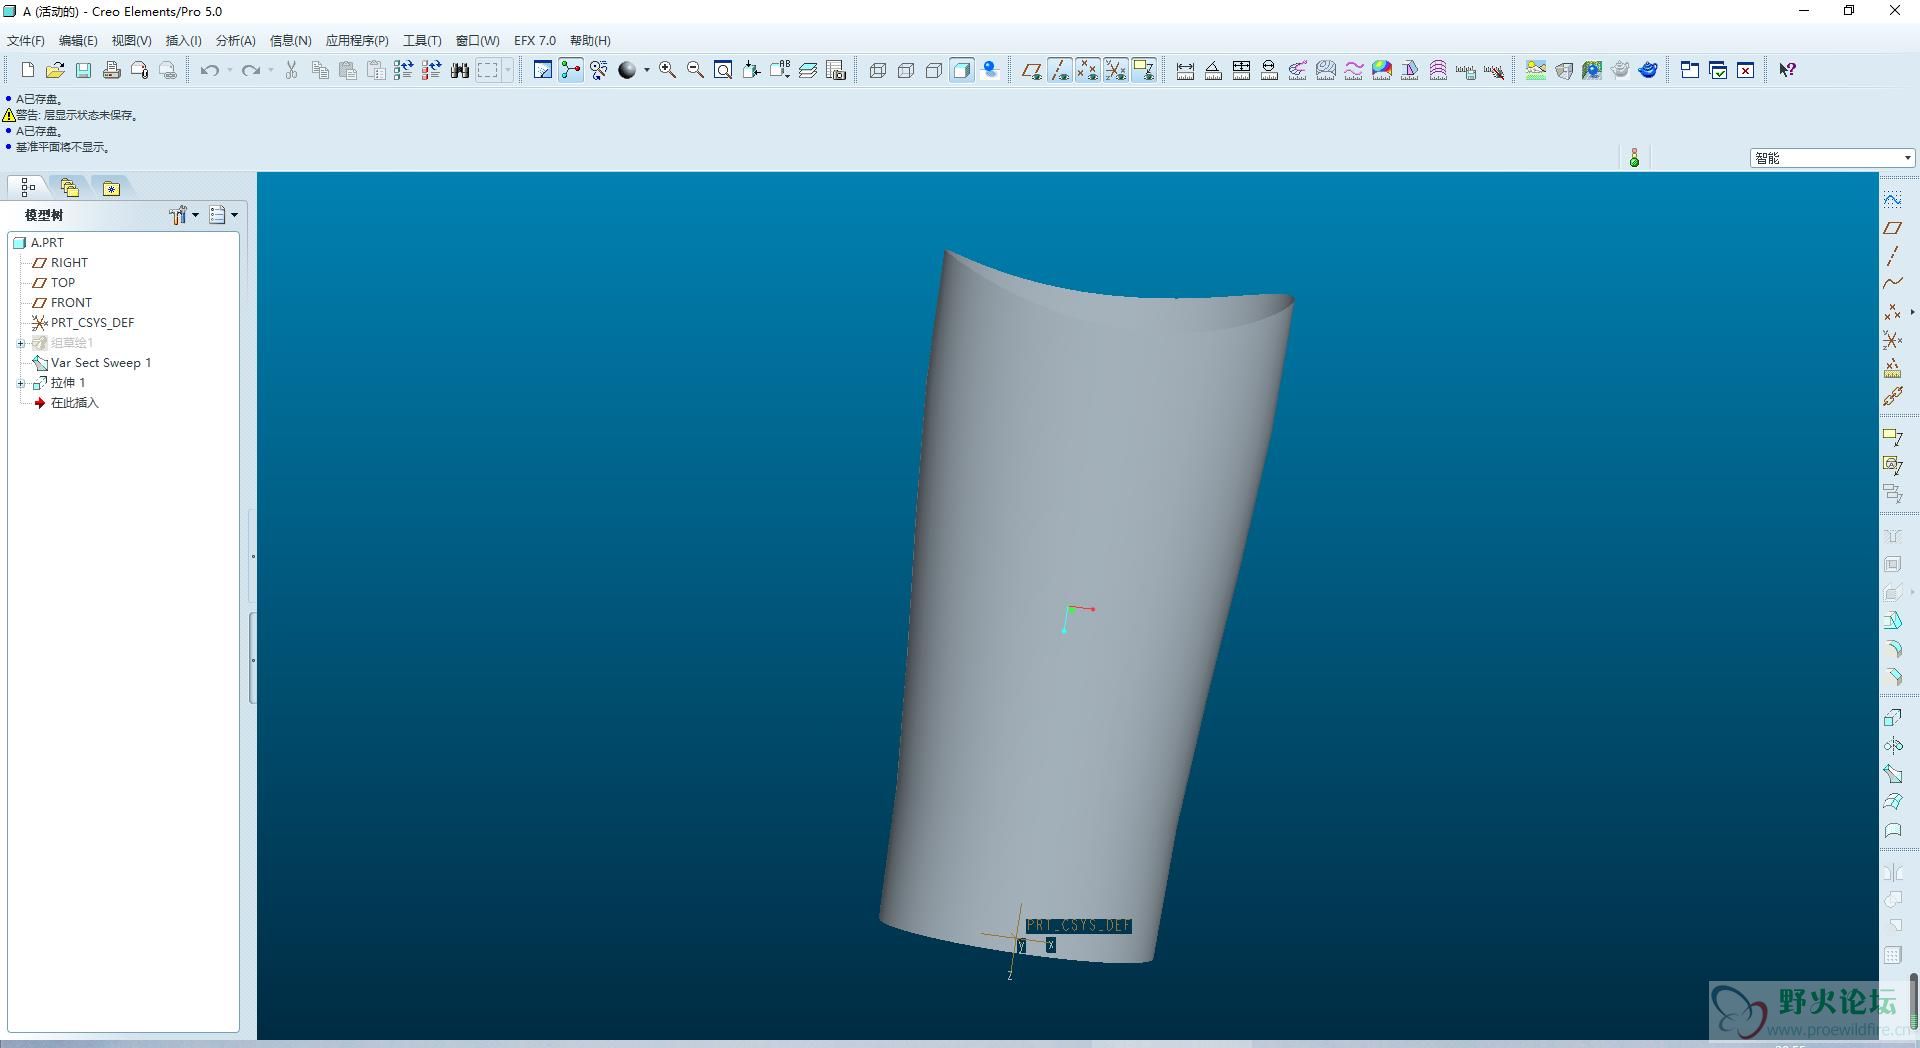Click the Redo arrow
Image resolution: width=1920 pixels, height=1048 pixels.
point(251,70)
